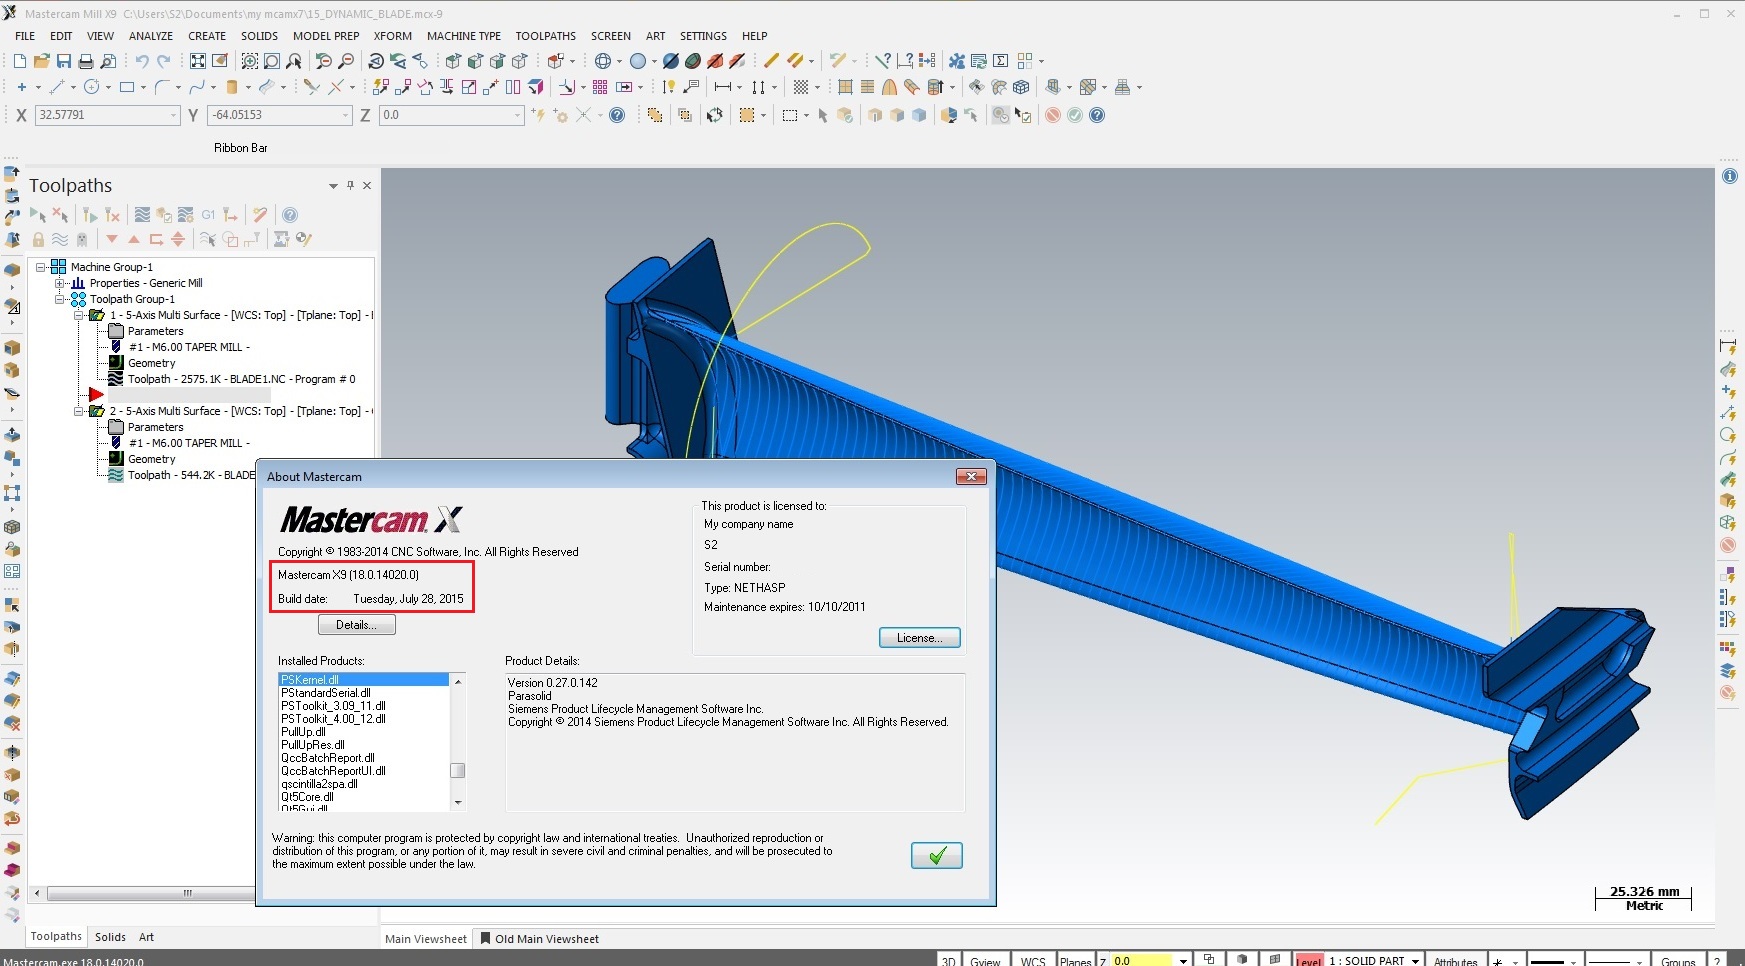Collapse the Toolpath Group-1 node
Image resolution: width=1745 pixels, height=966 pixels.
60,299
